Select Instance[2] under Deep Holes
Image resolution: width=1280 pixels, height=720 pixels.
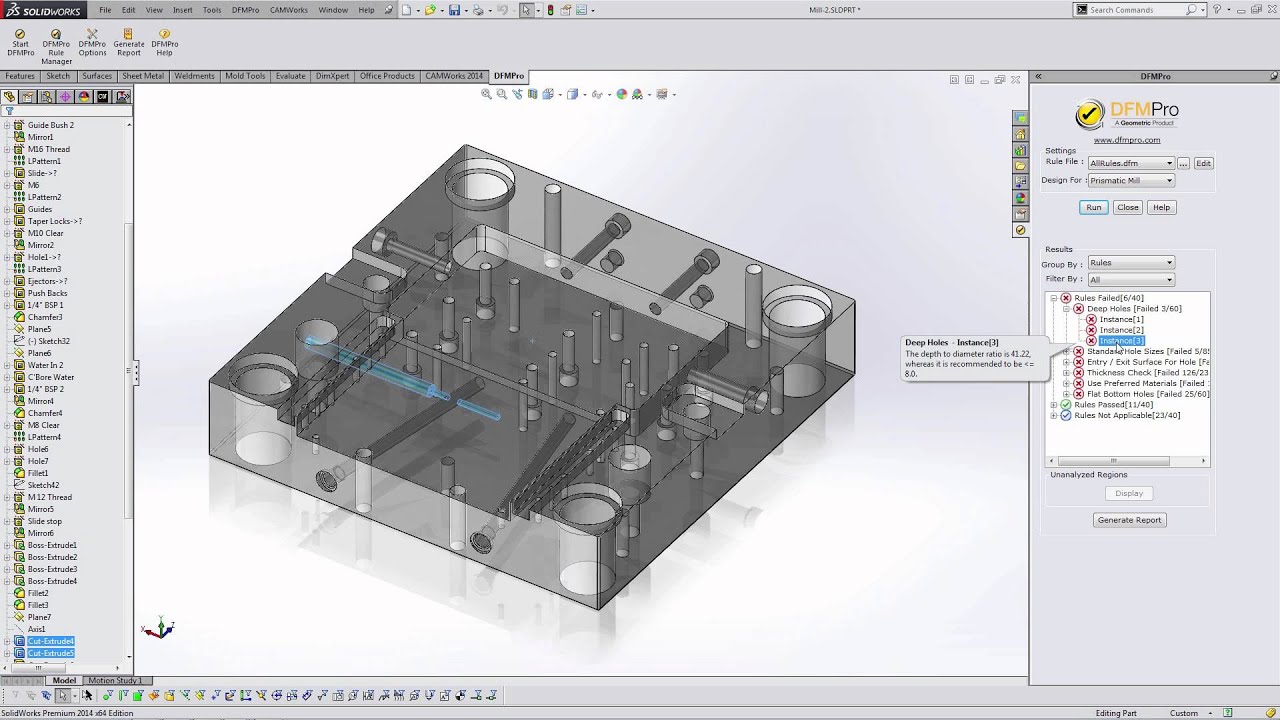click(x=1121, y=330)
